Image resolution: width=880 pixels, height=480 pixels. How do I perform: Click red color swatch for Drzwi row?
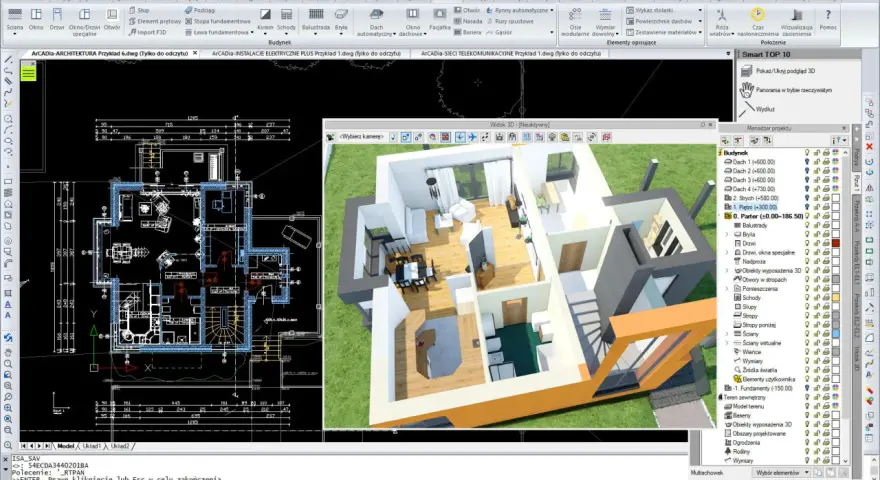pyautogui.click(x=836, y=244)
